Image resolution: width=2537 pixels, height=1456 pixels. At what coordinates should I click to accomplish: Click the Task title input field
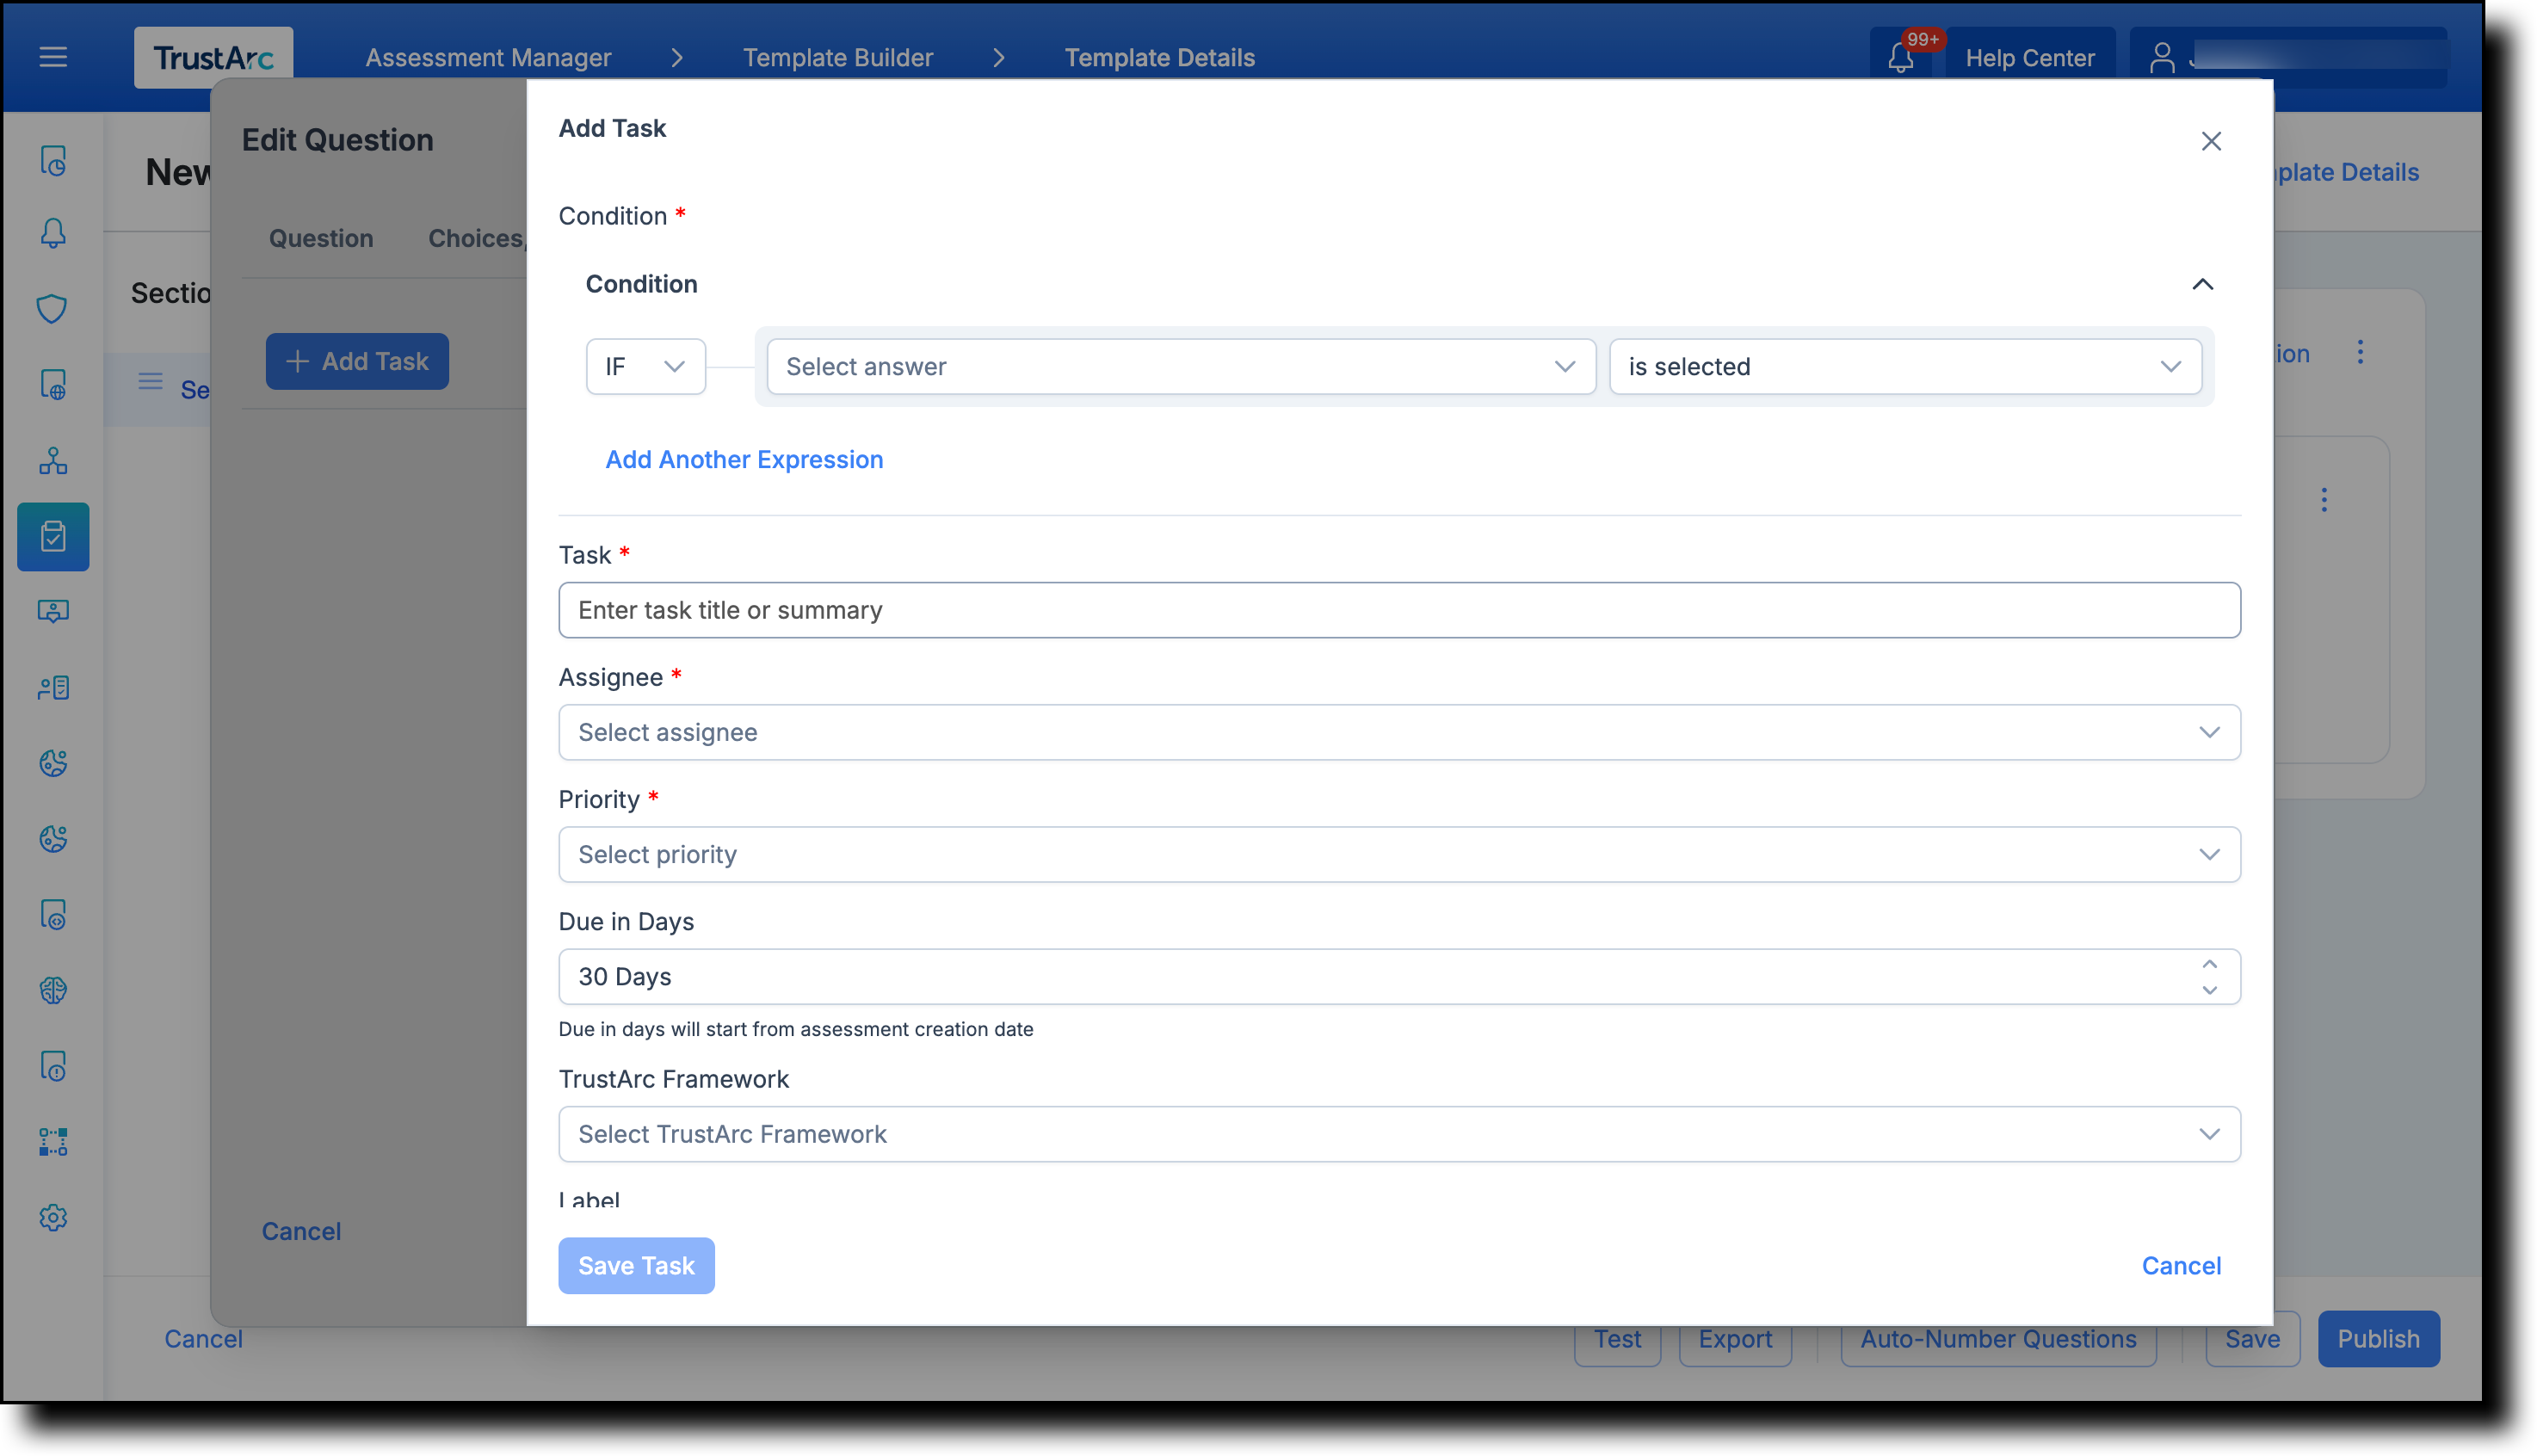click(1399, 611)
